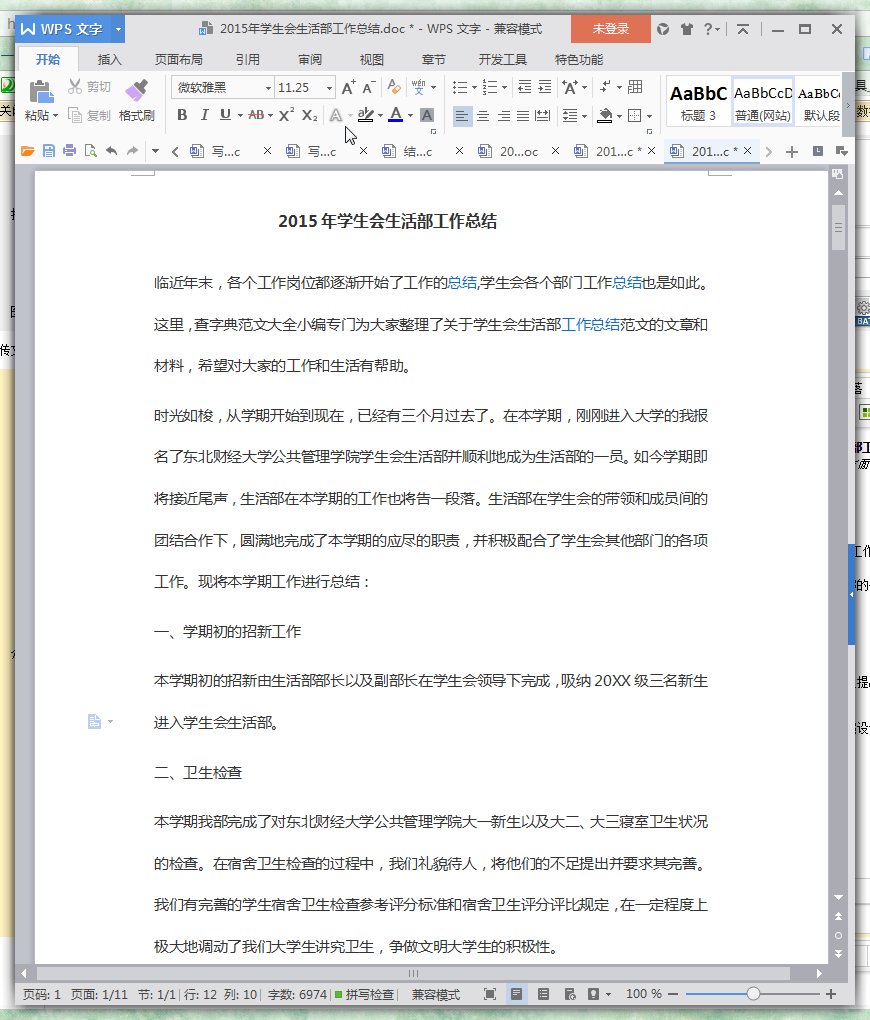Save document with the floppy icon
The image size is (870, 1020).
[x=49, y=152]
